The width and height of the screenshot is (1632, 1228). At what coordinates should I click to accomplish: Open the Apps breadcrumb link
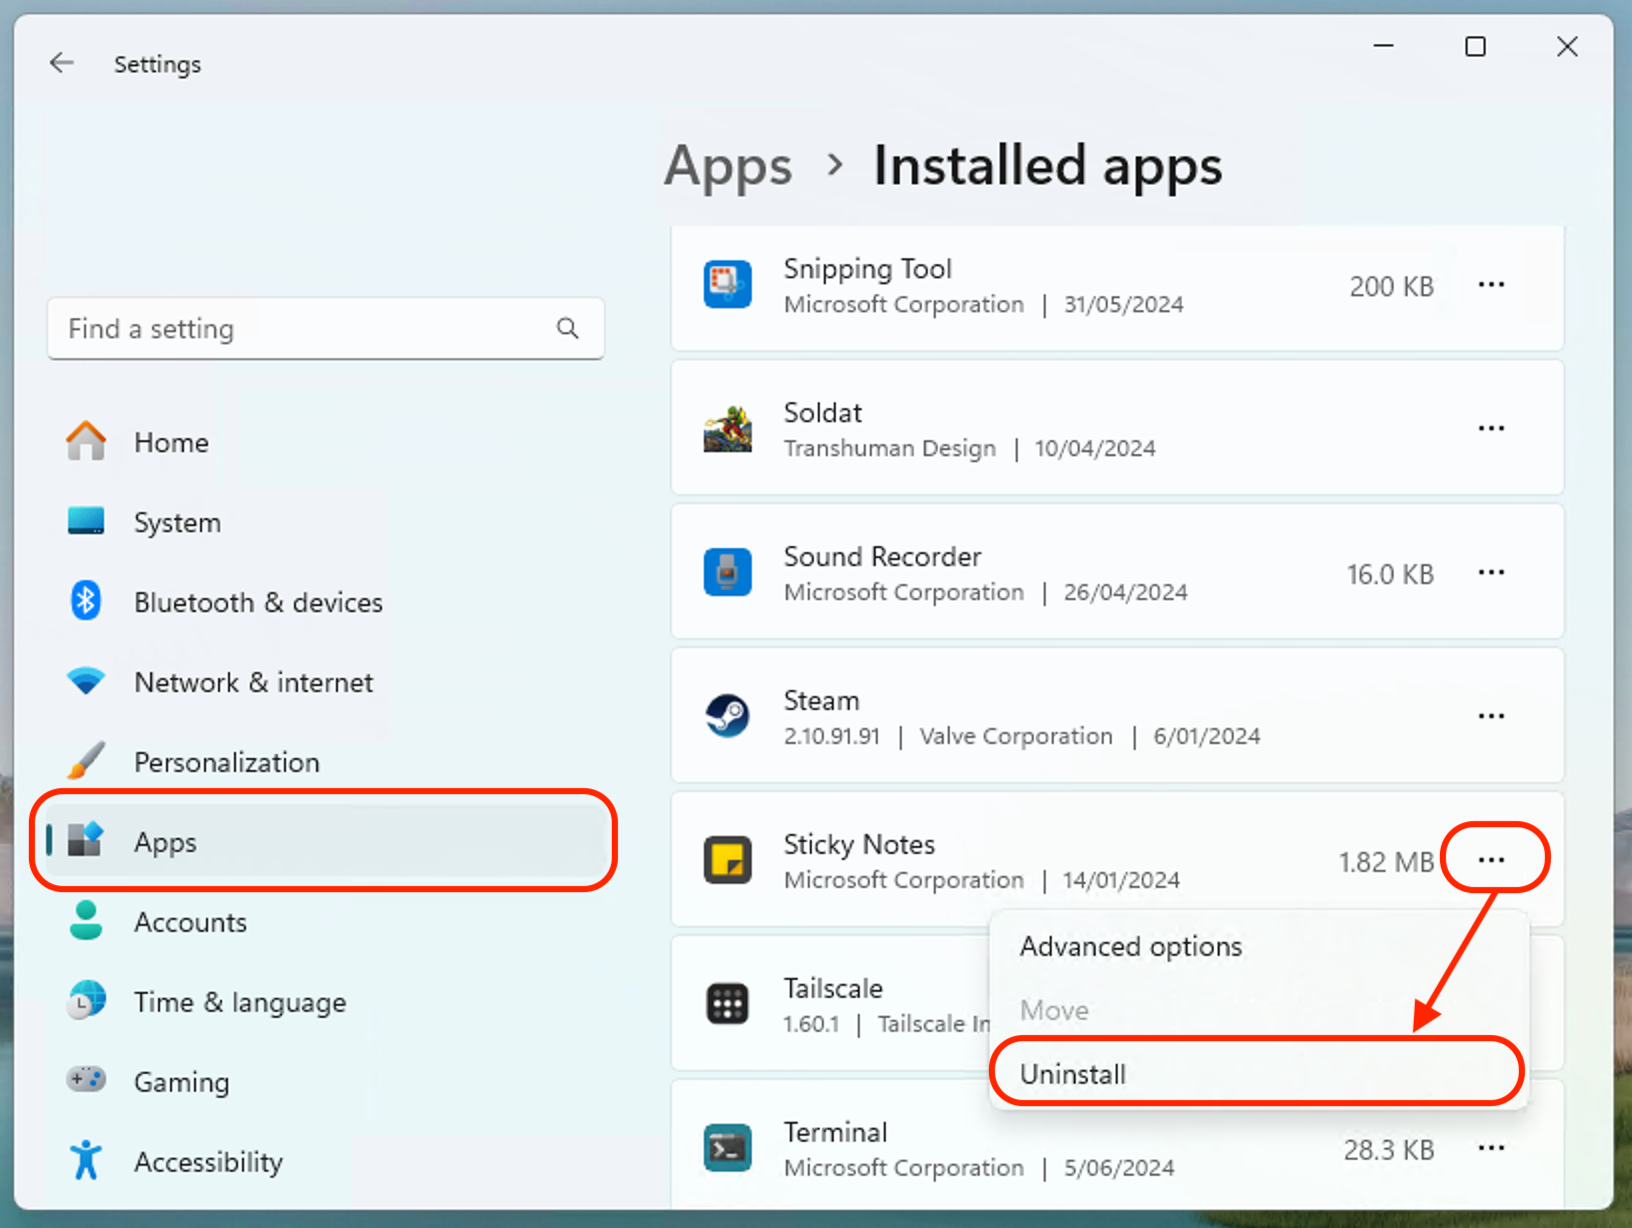[727, 166]
